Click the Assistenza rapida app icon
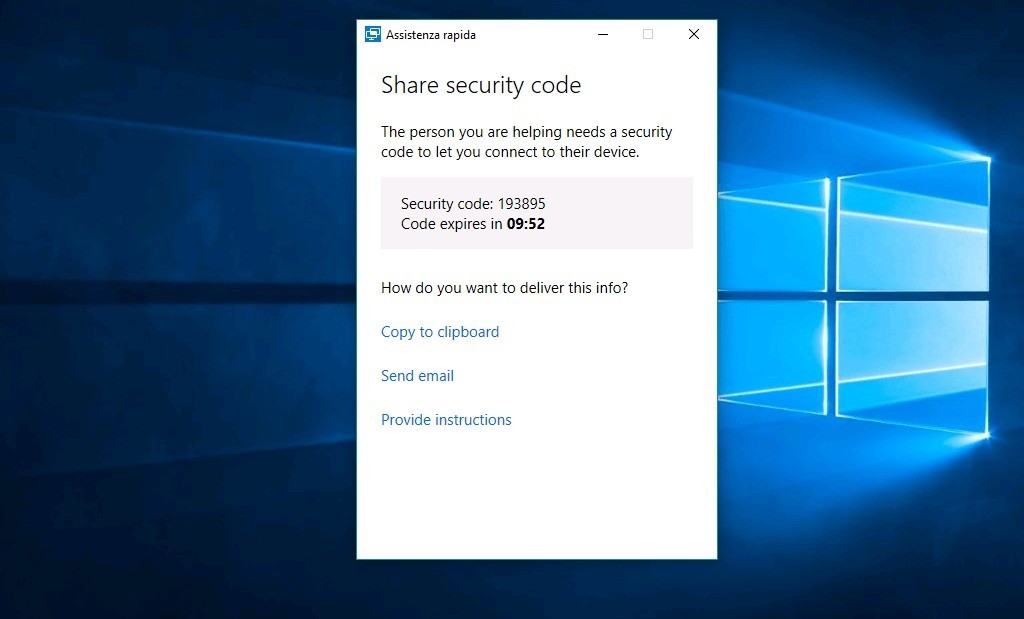The image size is (1024, 619). [x=373, y=34]
